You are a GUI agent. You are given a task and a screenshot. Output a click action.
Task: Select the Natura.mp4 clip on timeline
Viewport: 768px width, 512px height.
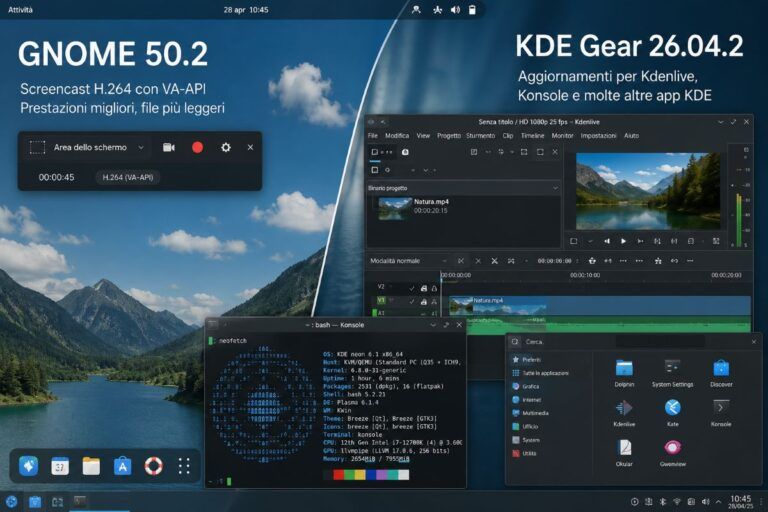[x=600, y=306]
